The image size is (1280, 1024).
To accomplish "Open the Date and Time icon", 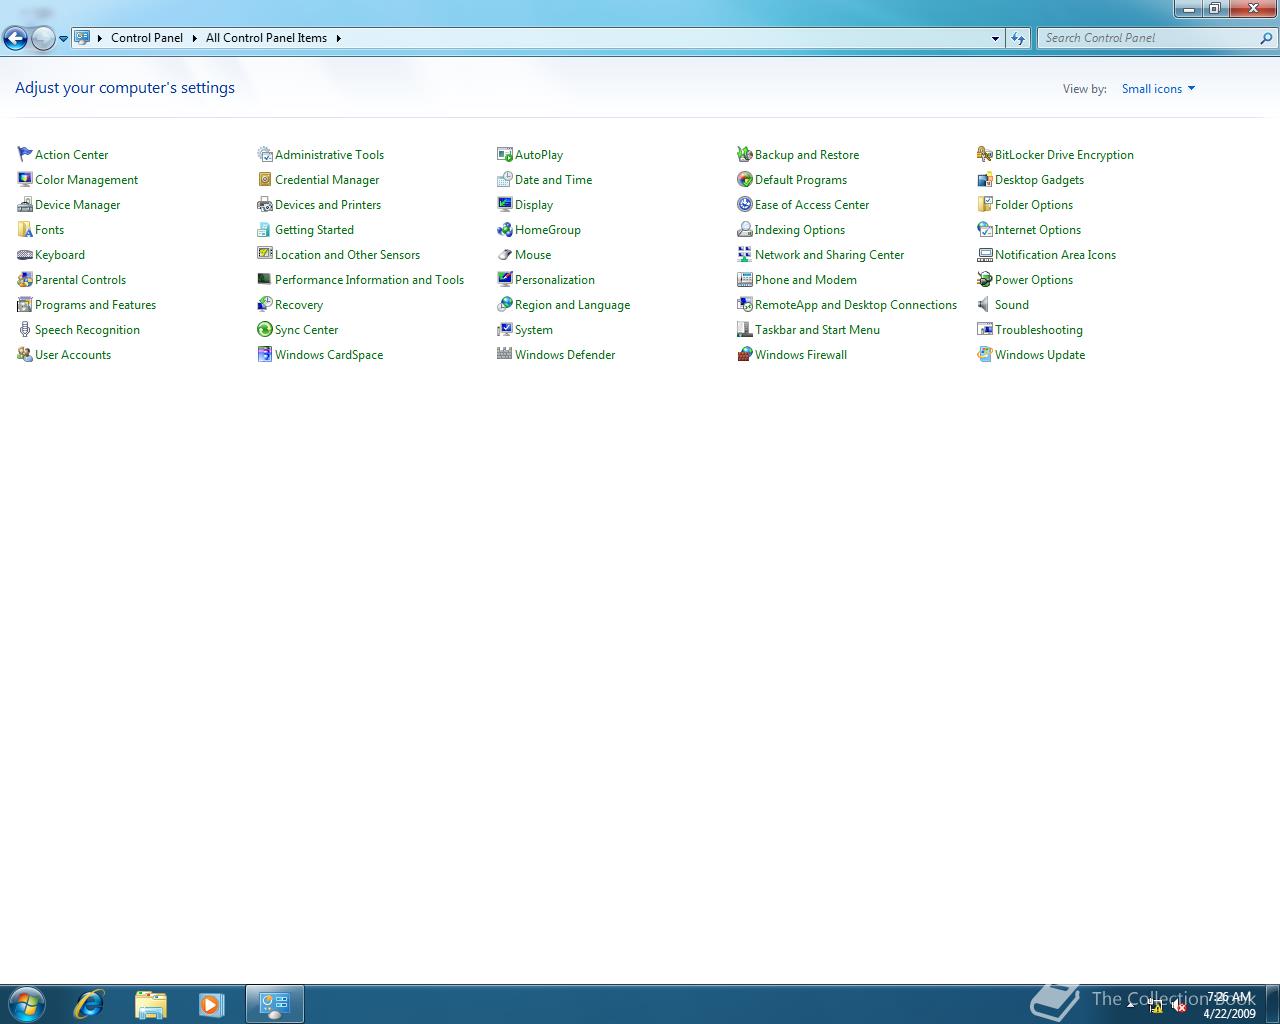I will 505,179.
